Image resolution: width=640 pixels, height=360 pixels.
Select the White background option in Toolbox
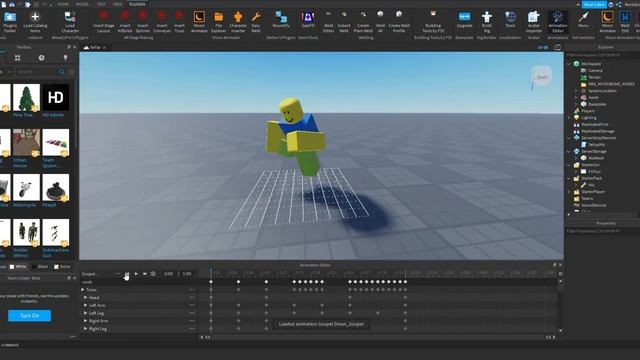pos(18,267)
